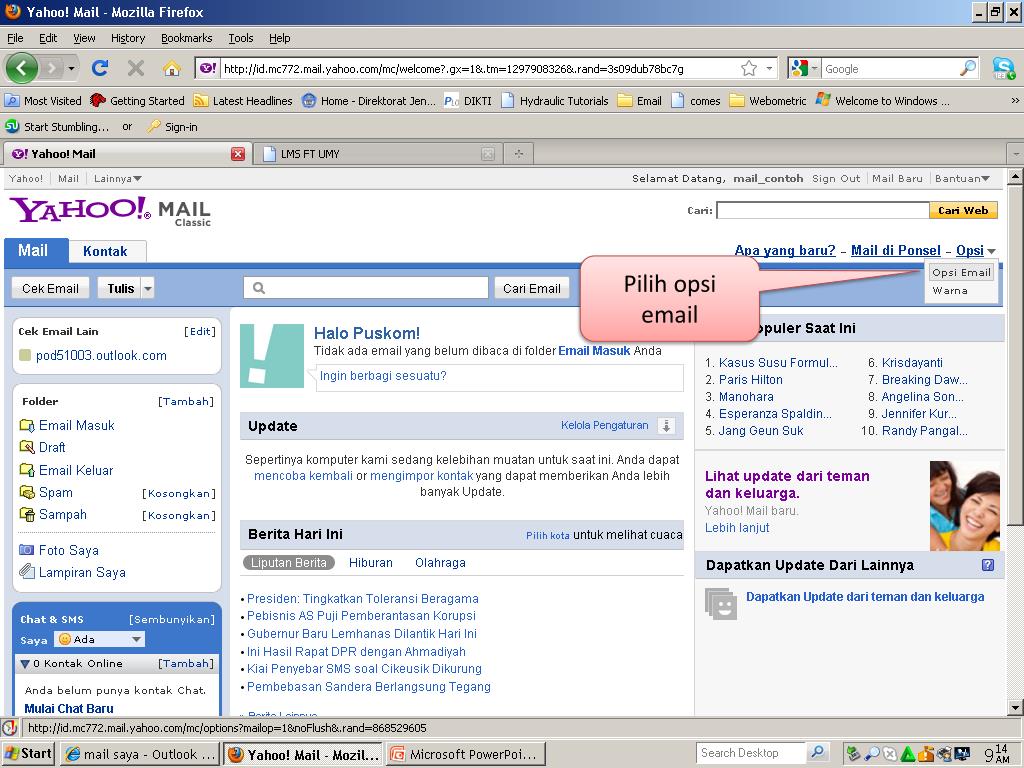The height and width of the screenshot is (768, 1024).
Task: Click the Update section down-arrow icon
Action: (666, 426)
